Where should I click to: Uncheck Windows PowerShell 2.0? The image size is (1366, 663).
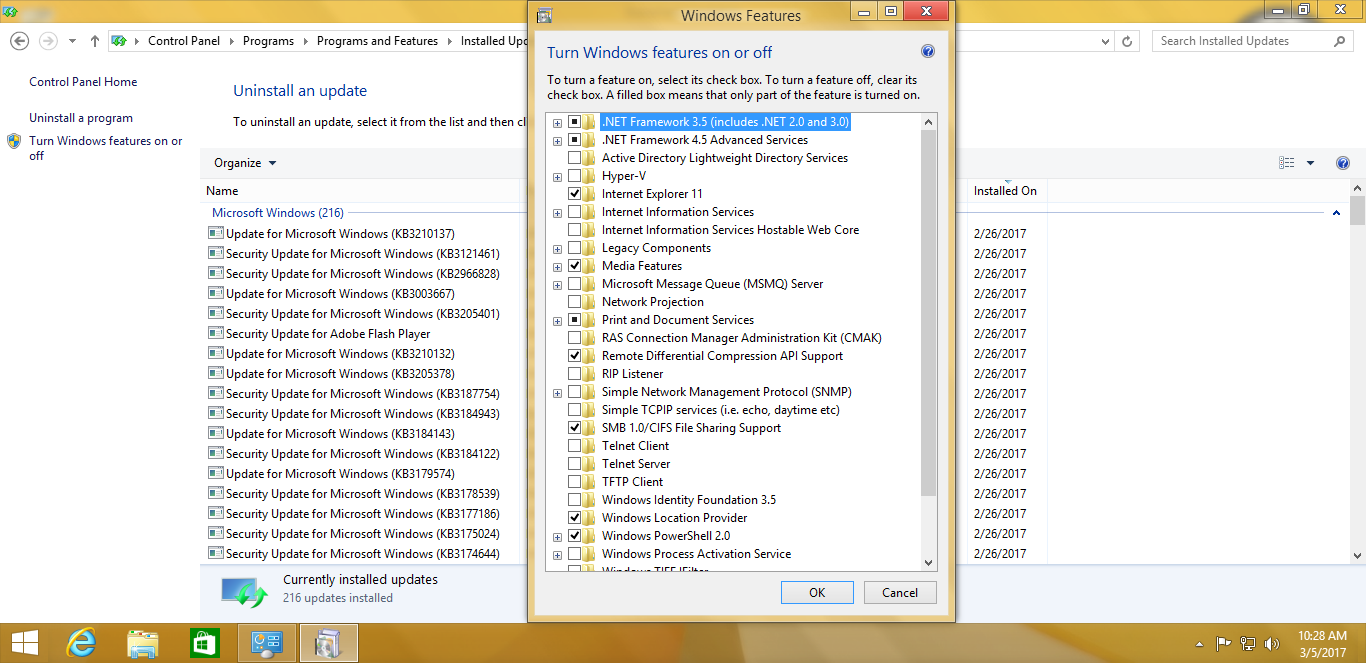[x=574, y=536]
